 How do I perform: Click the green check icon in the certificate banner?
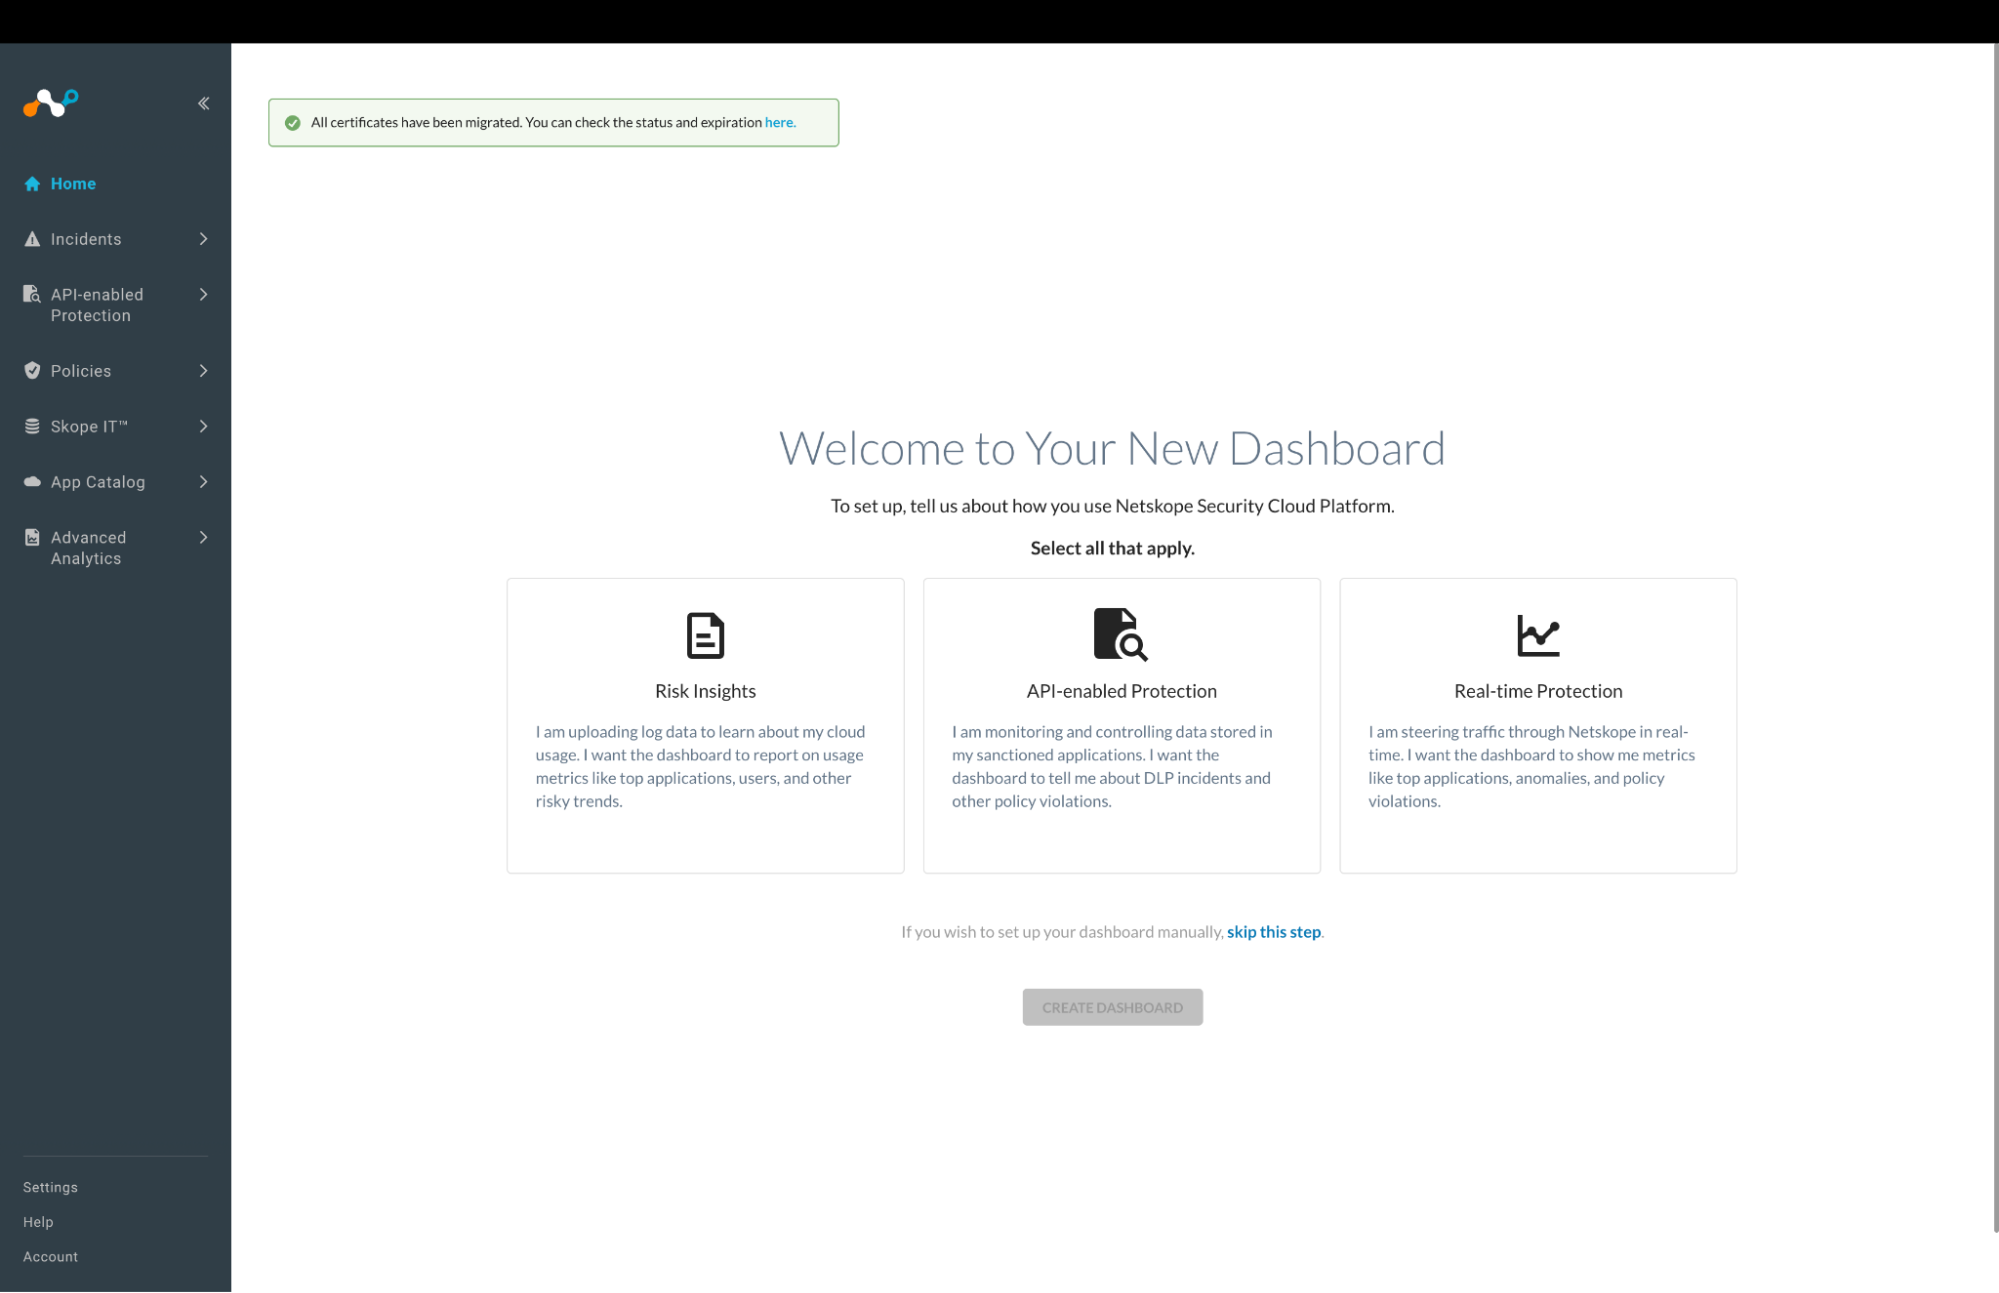[293, 123]
